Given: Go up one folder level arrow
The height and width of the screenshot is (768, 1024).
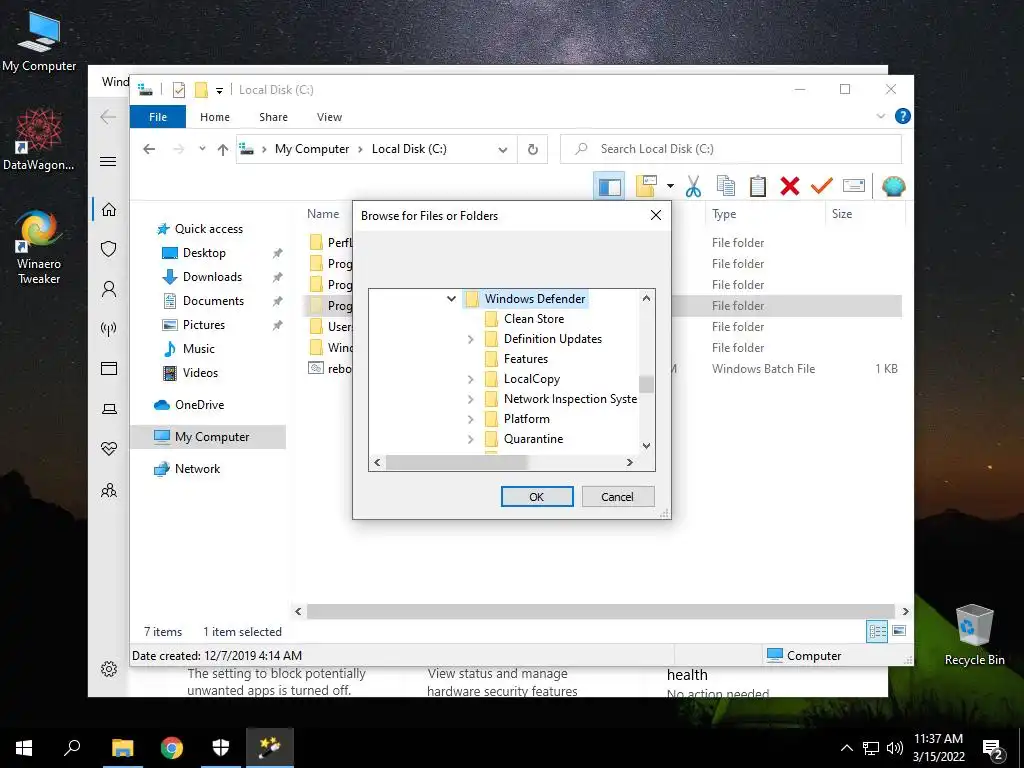Looking at the screenshot, I should 223,150.
